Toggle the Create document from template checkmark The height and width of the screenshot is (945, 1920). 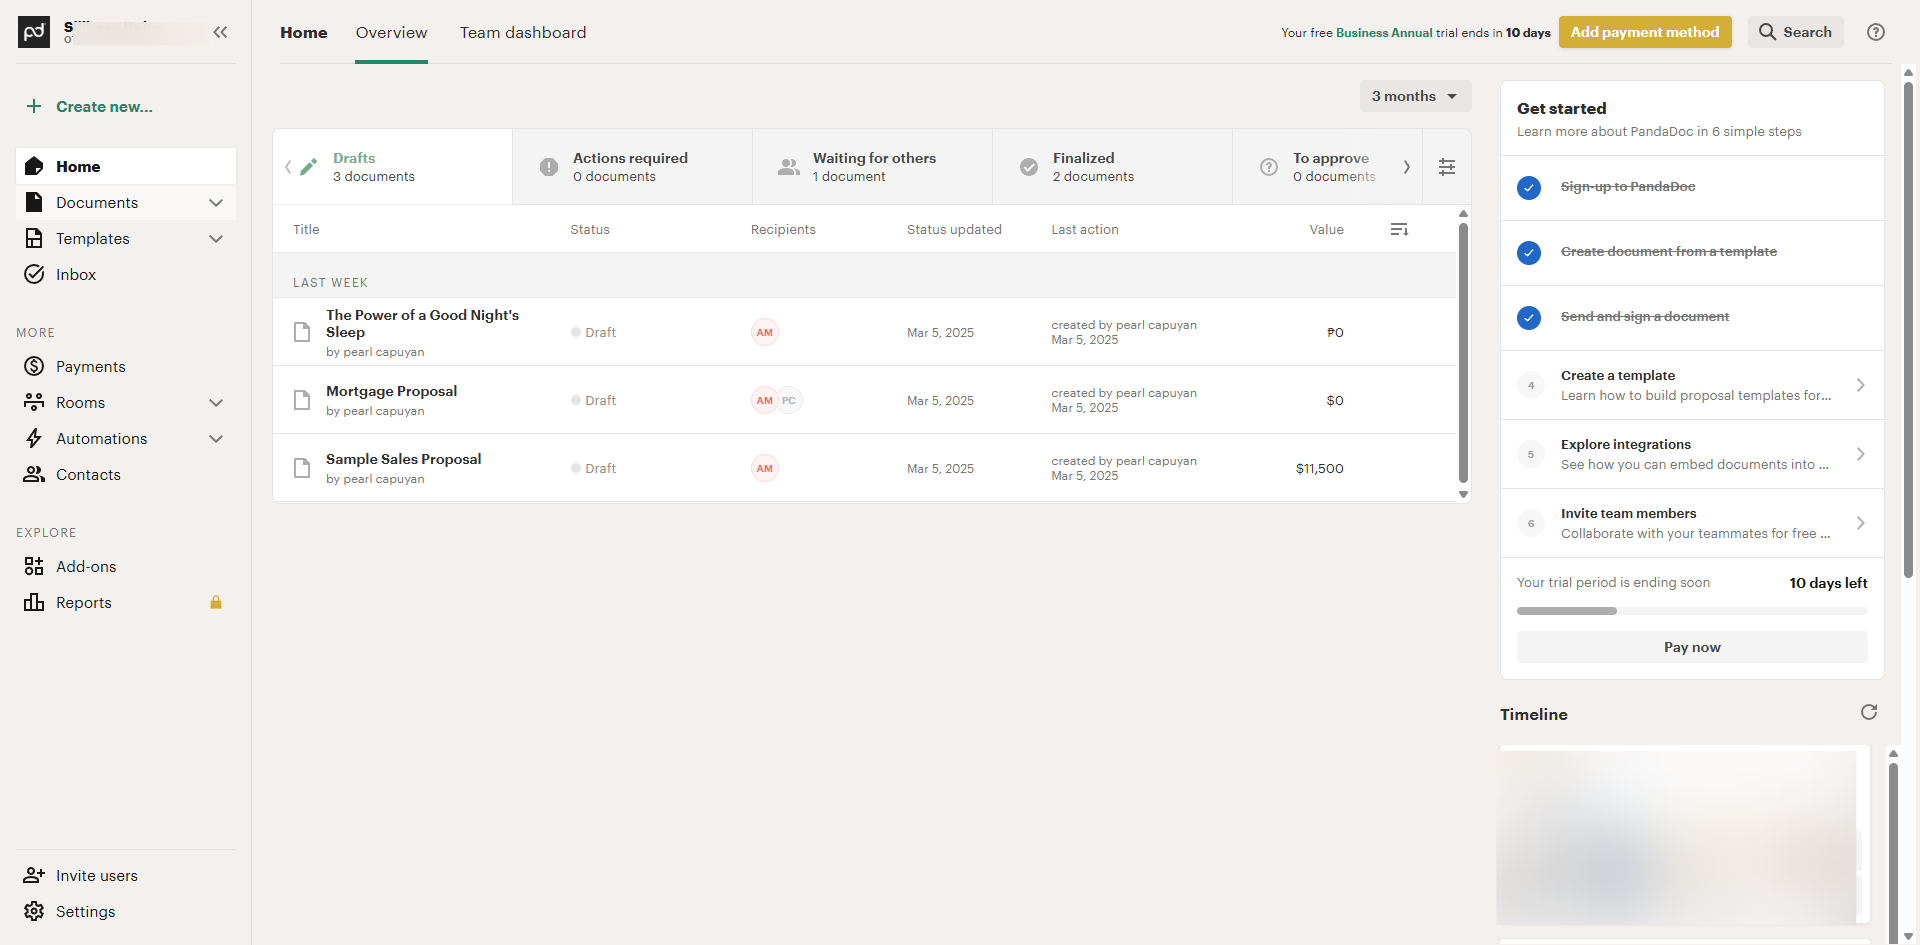click(x=1529, y=252)
